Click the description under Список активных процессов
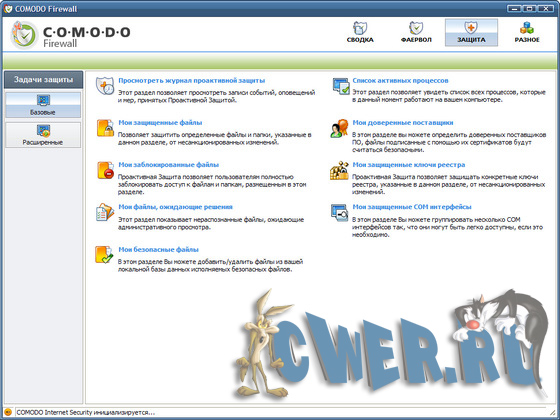 click(449, 96)
